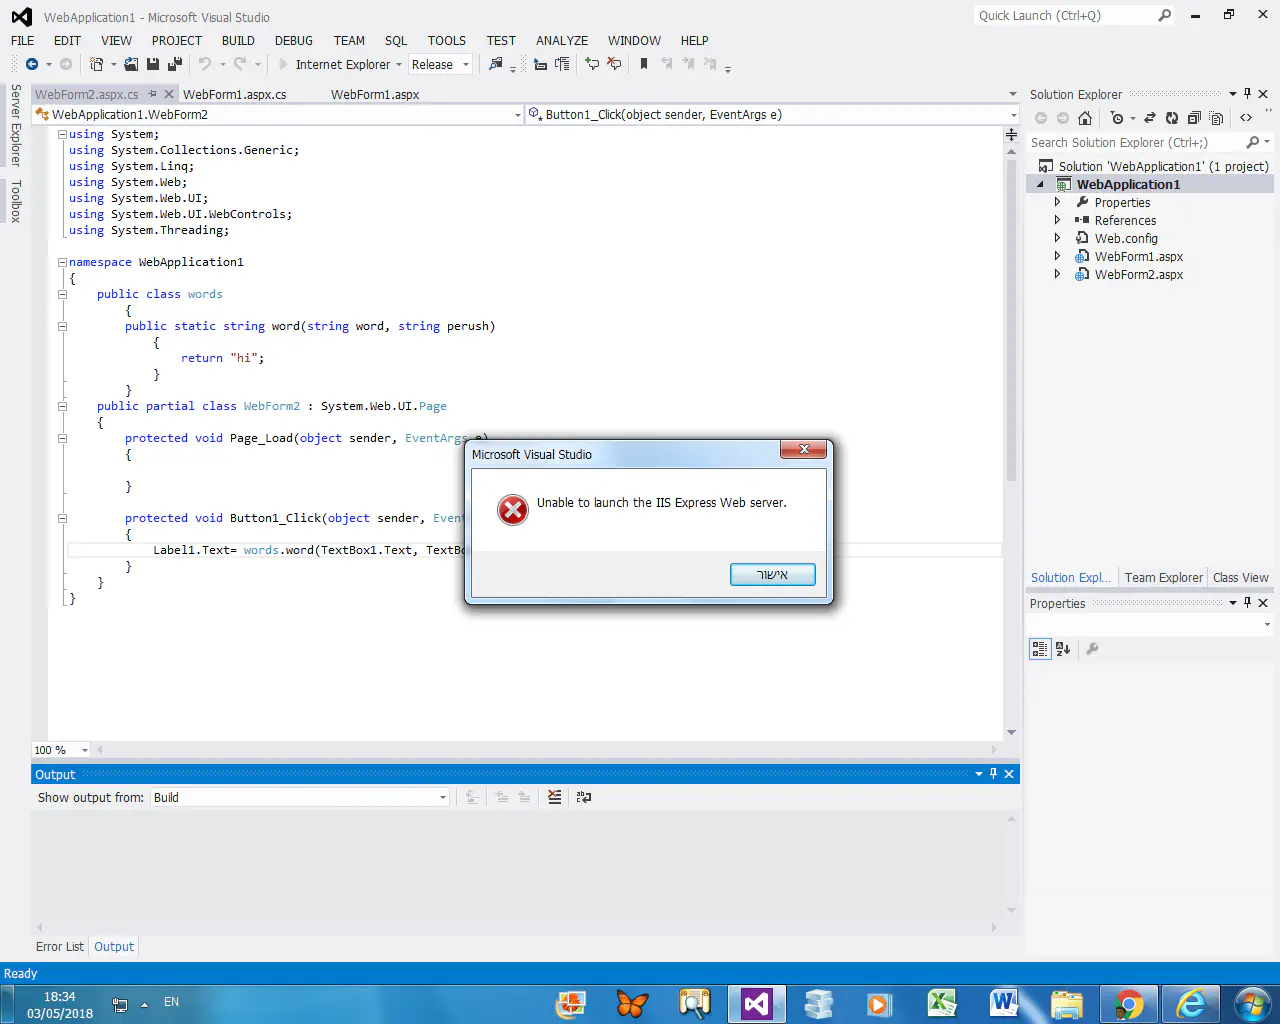Click Save All in the toolbar
The height and width of the screenshot is (1024, 1280).
[x=175, y=64]
